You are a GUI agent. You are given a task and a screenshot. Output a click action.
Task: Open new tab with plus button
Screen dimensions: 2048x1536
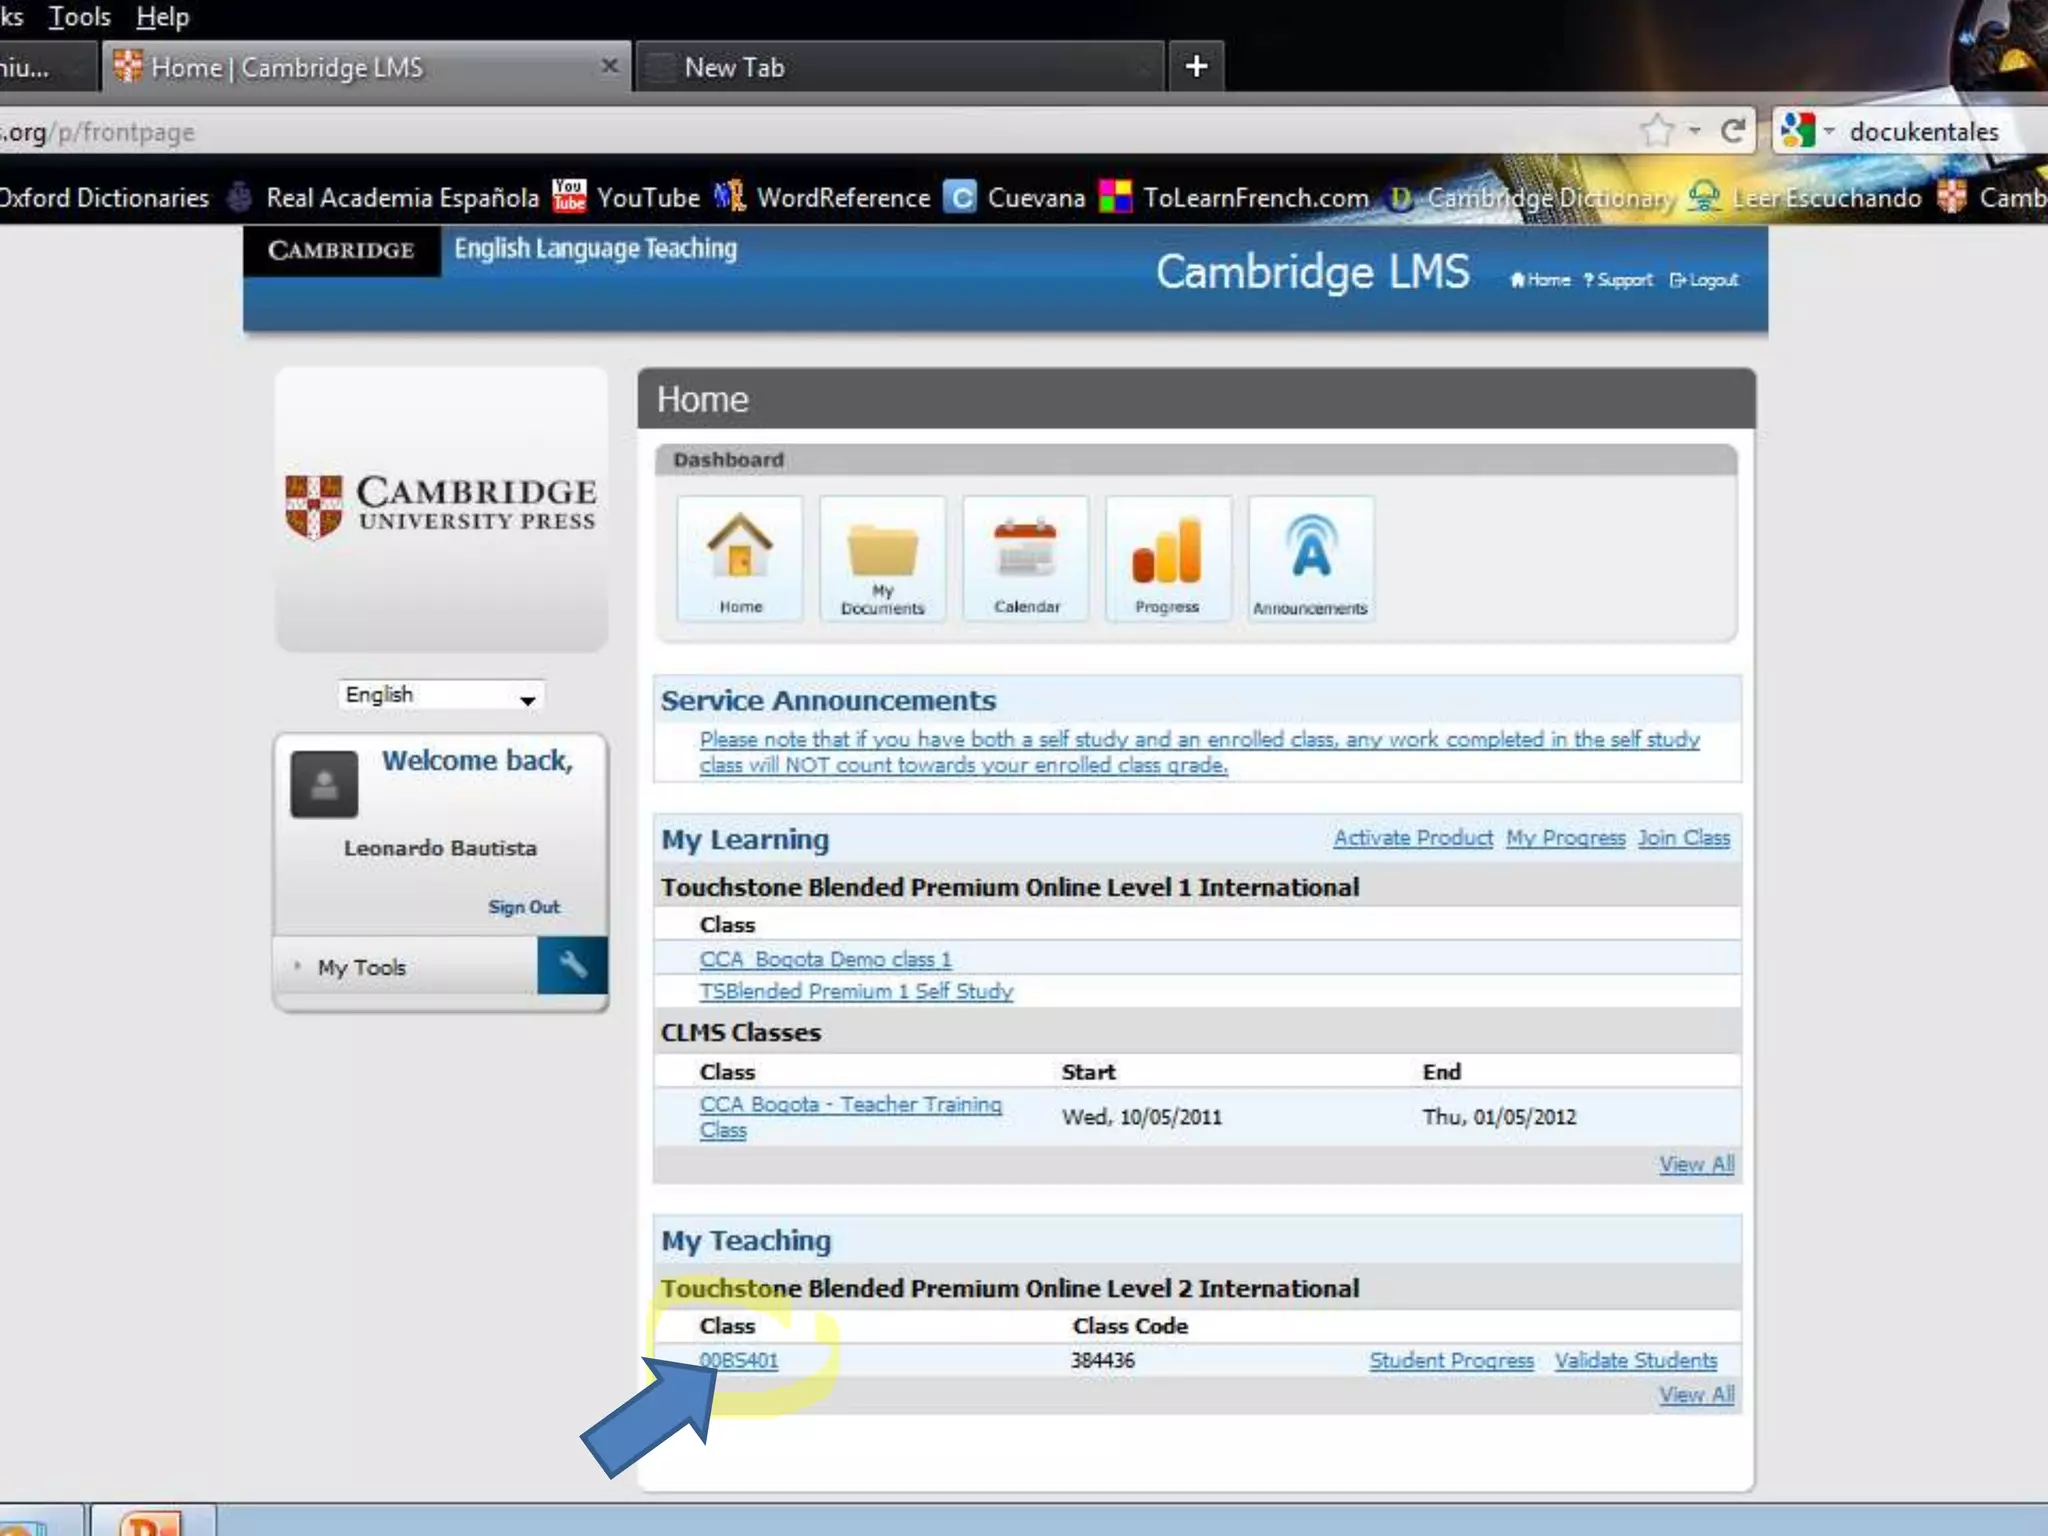(1196, 66)
